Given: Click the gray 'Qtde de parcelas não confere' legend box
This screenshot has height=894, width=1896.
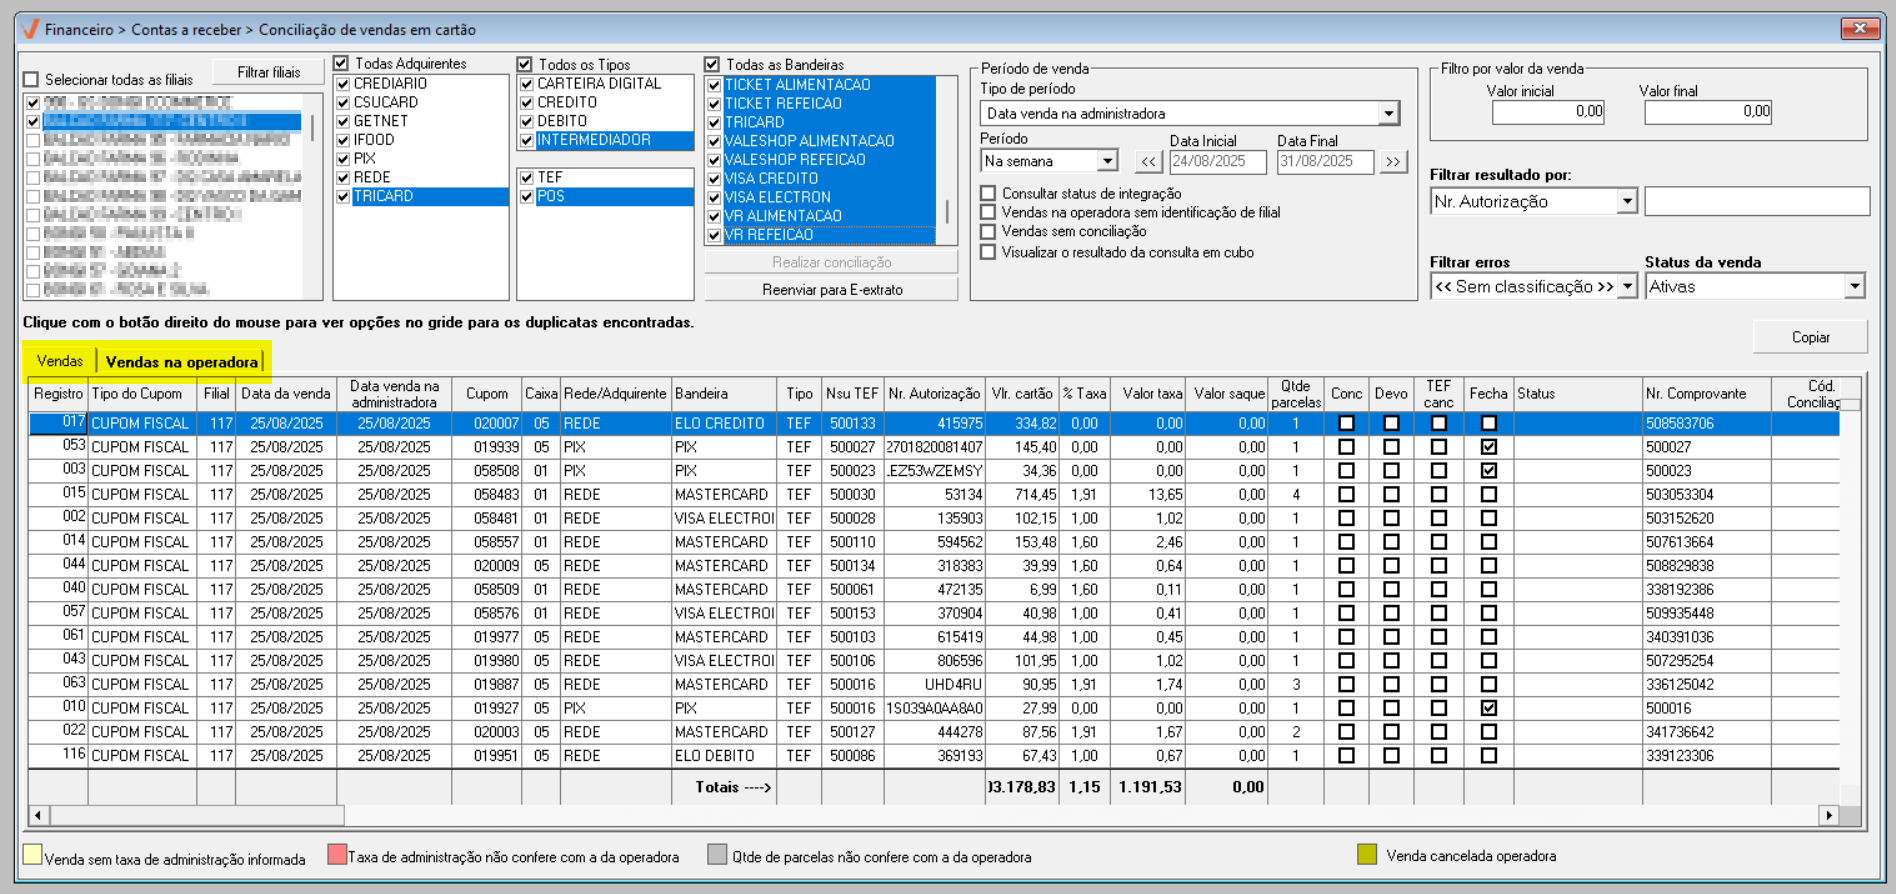Looking at the screenshot, I should click(x=716, y=855).
